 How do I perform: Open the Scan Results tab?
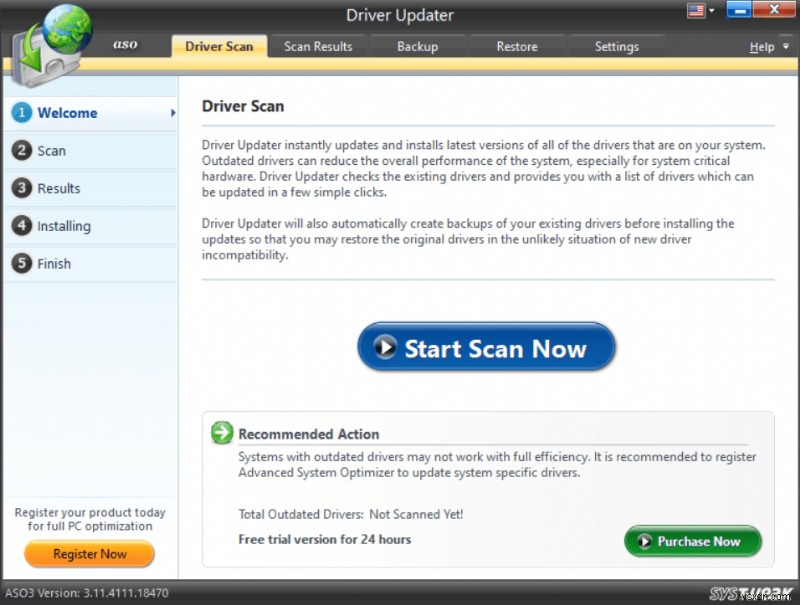[318, 46]
